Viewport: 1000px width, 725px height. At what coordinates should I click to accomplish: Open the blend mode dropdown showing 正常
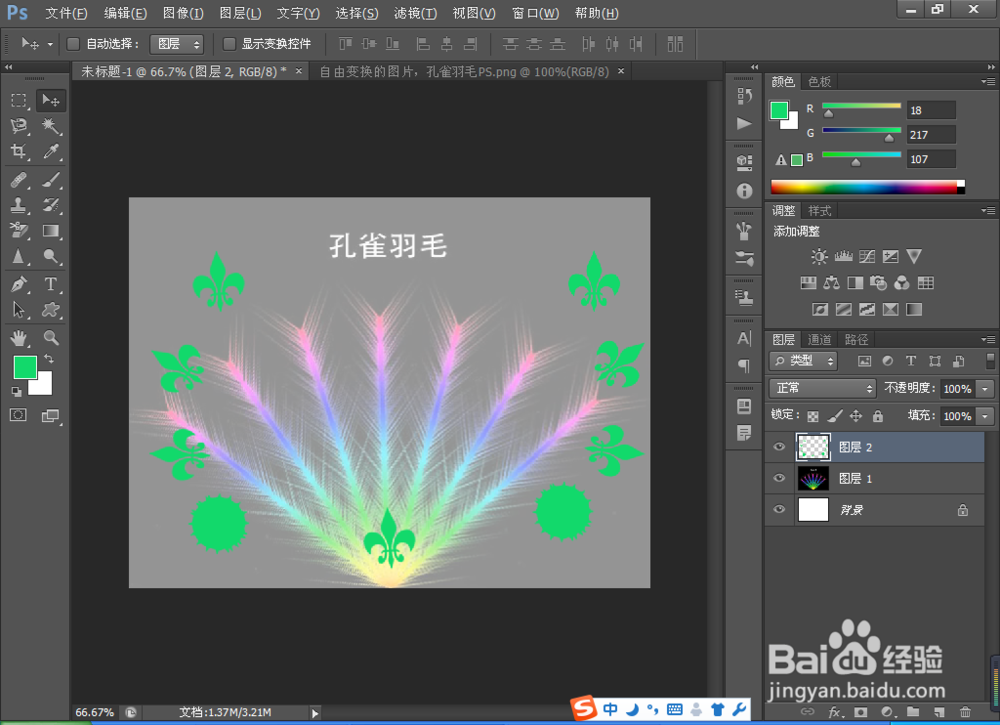pos(820,388)
